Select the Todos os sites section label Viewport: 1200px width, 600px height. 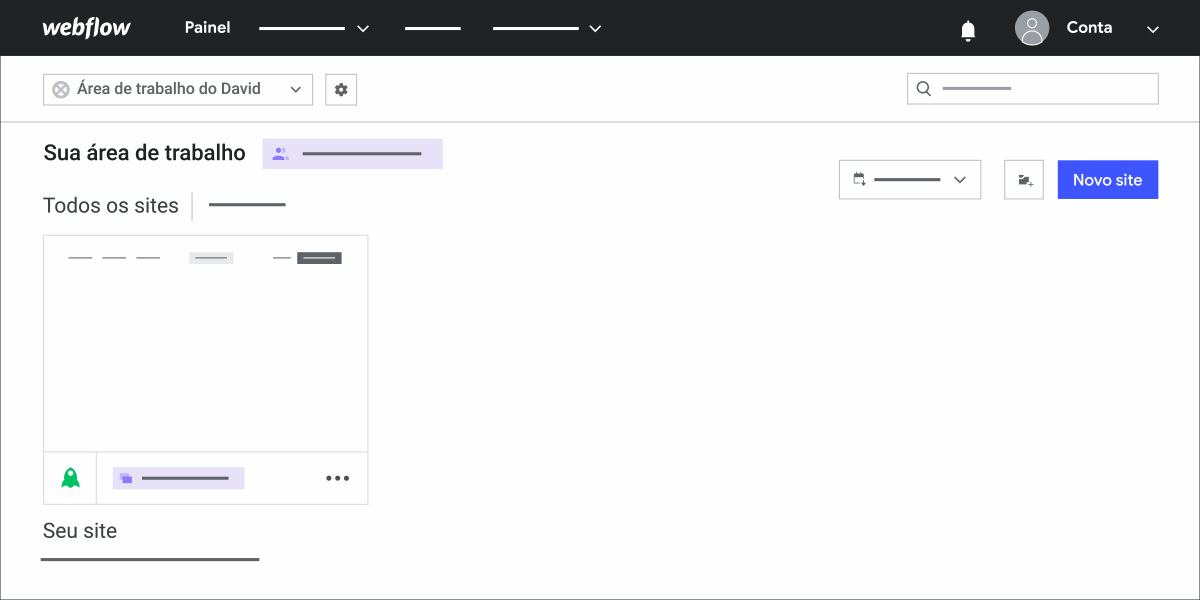110,205
